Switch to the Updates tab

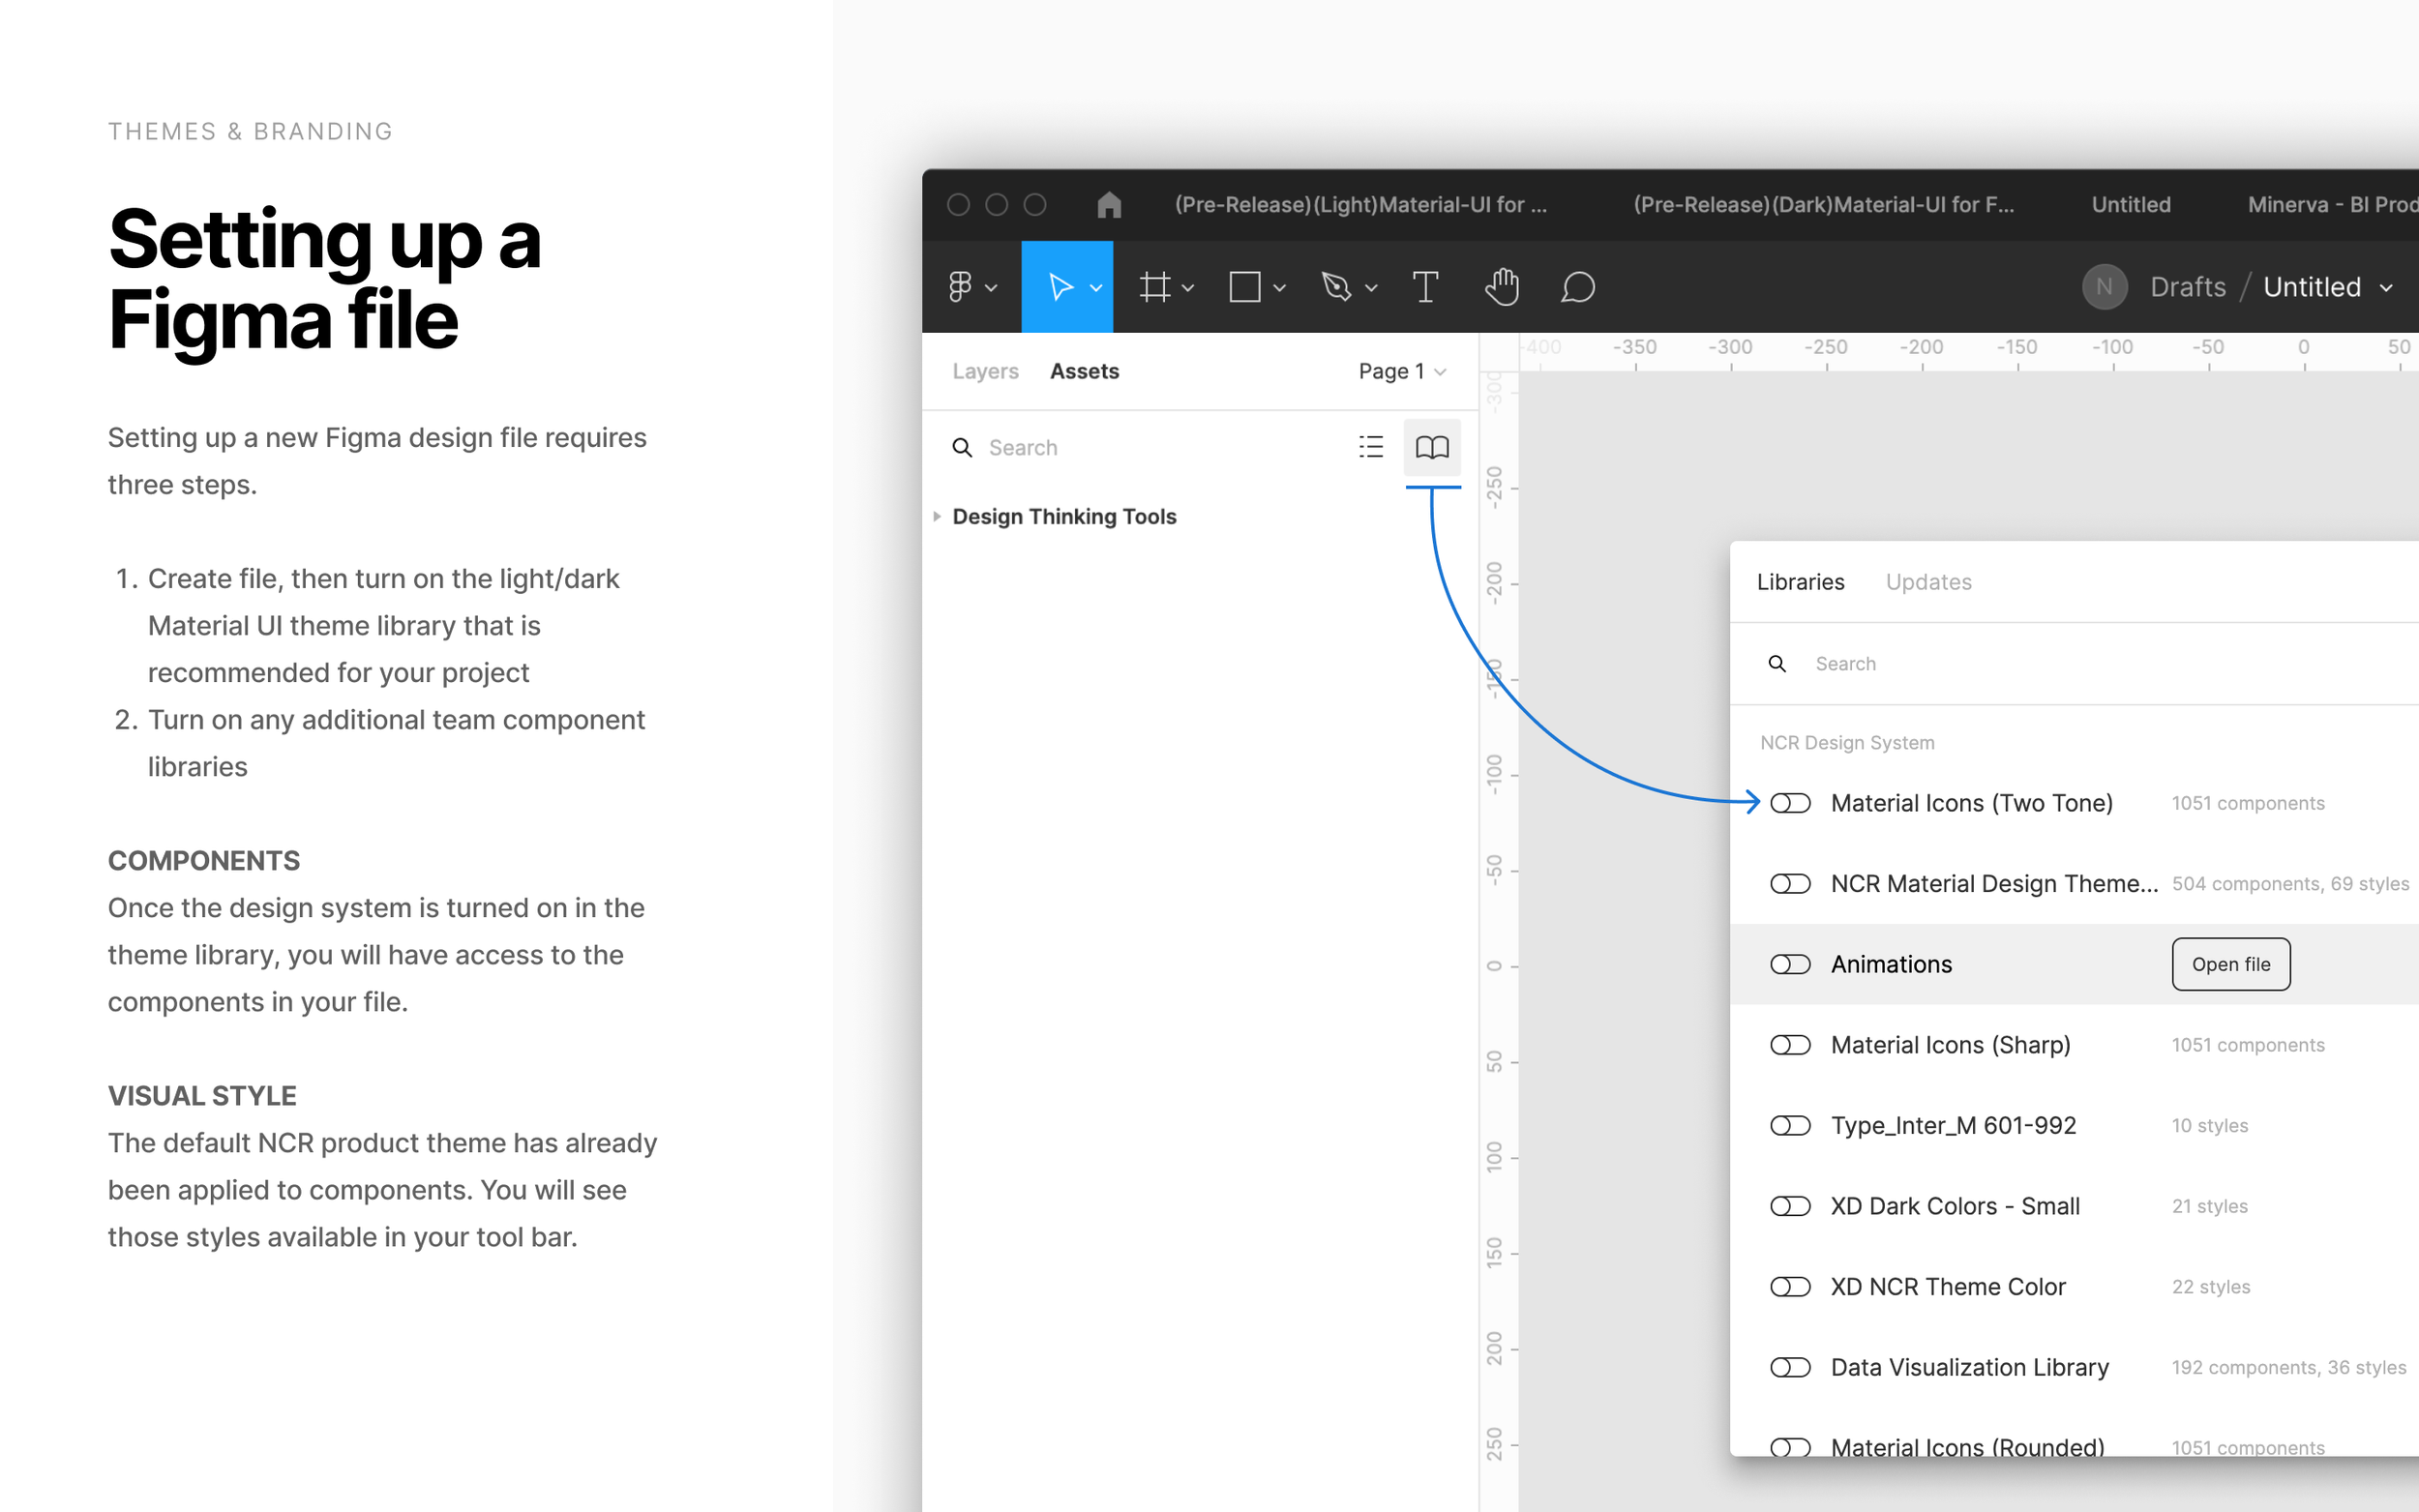(1928, 582)
